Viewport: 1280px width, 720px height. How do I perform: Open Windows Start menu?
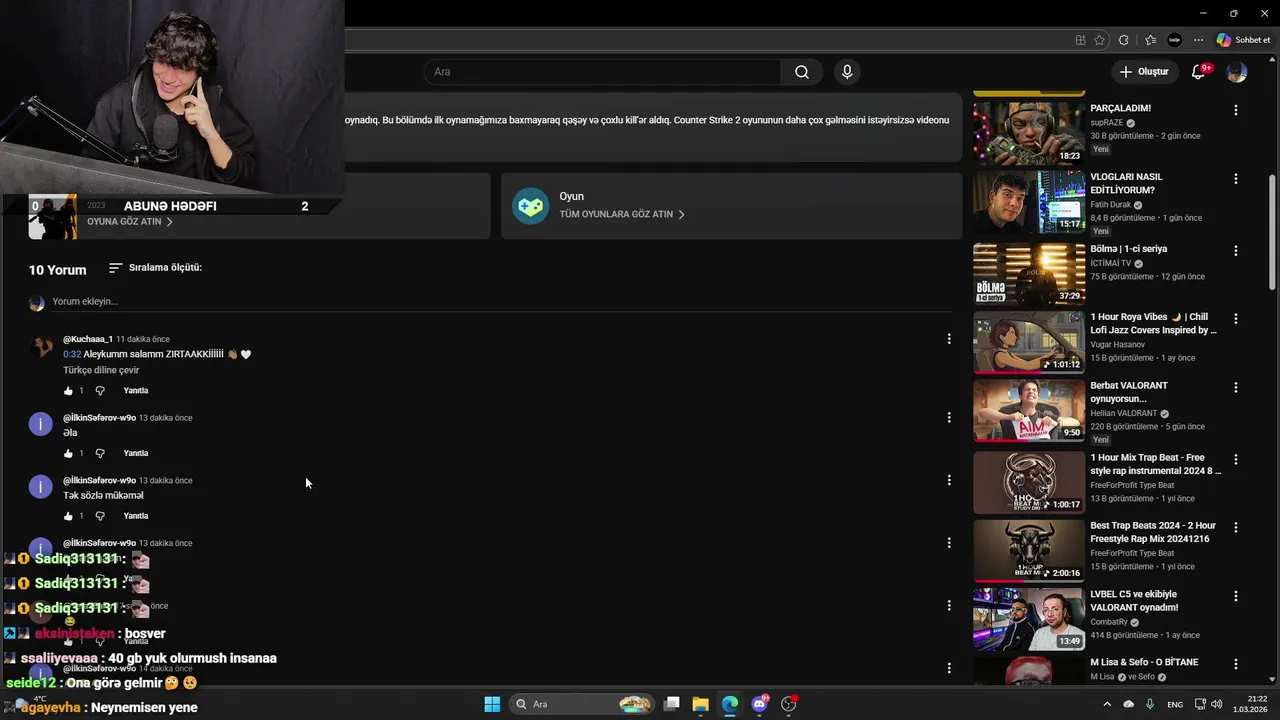(492, 704)
